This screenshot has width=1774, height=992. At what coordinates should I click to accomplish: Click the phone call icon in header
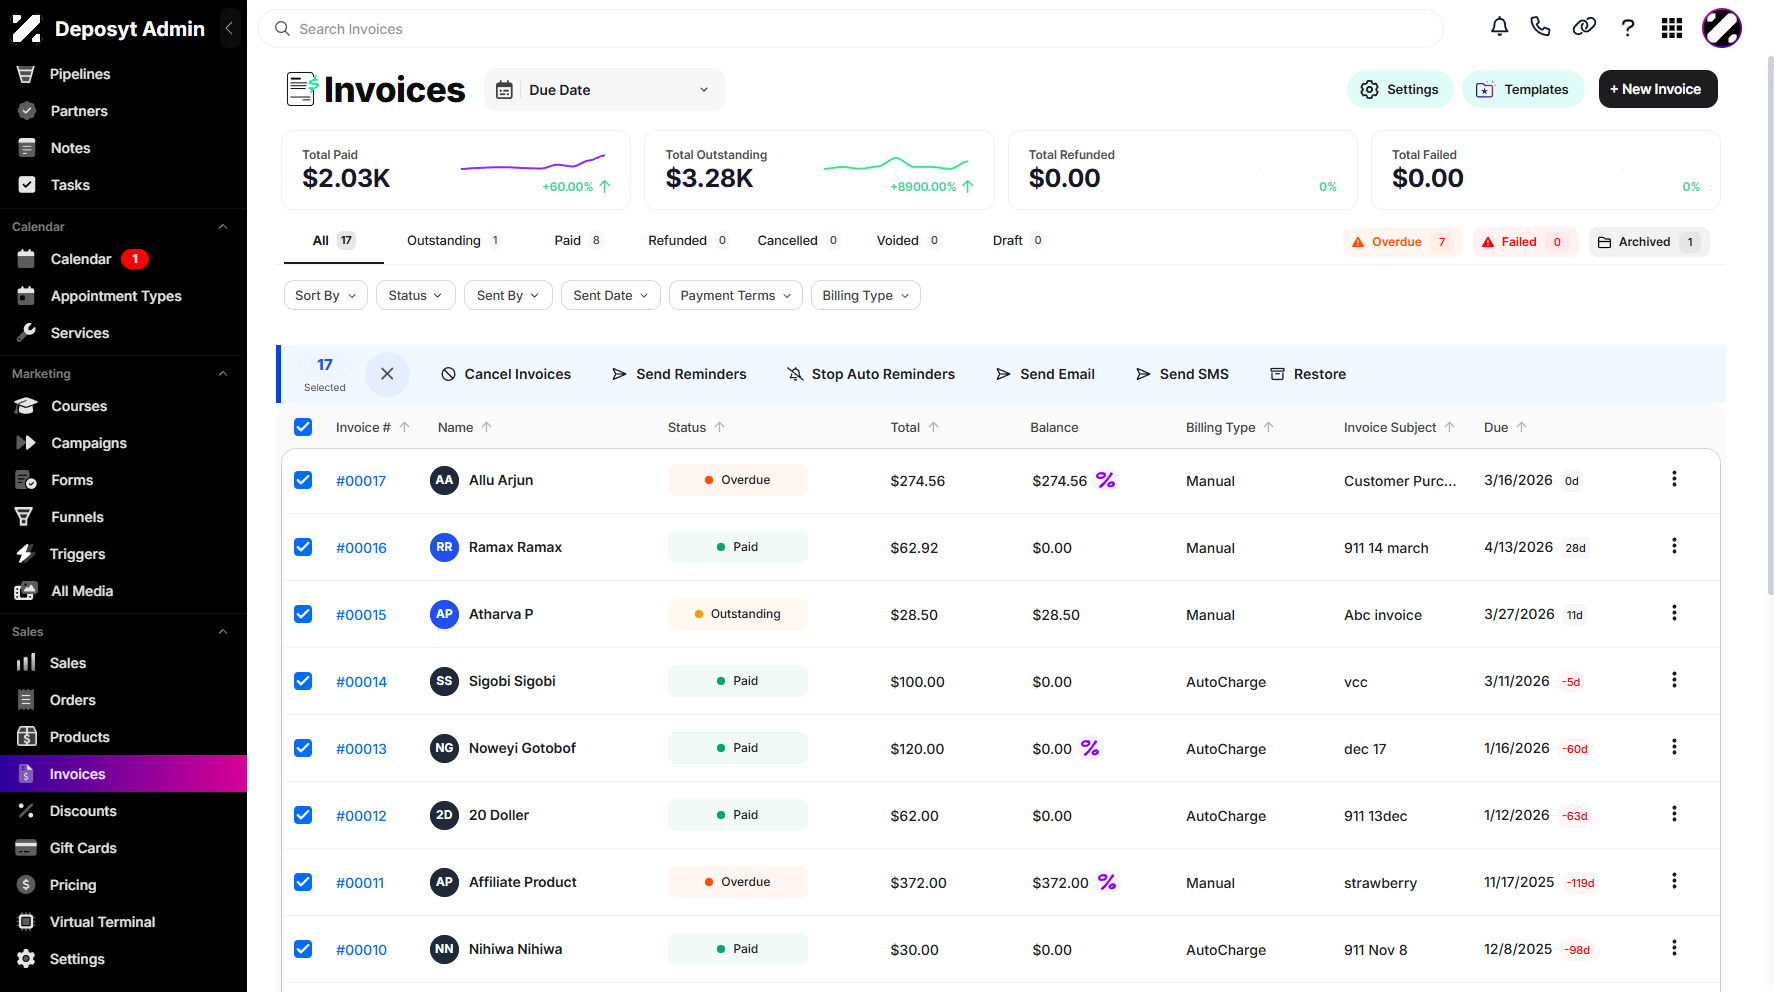point(1540,27)
